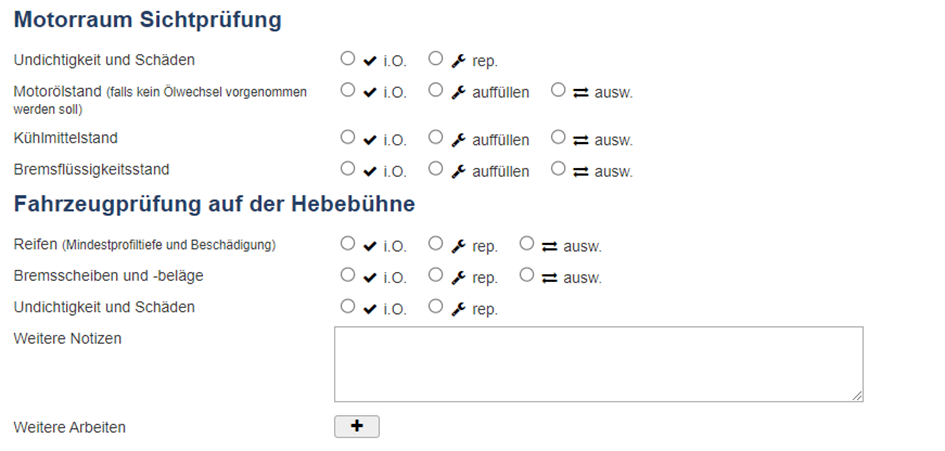The image size is (945, 451).
Task: Select ausw. radio for Reifen
Action: tap(527, 244)
